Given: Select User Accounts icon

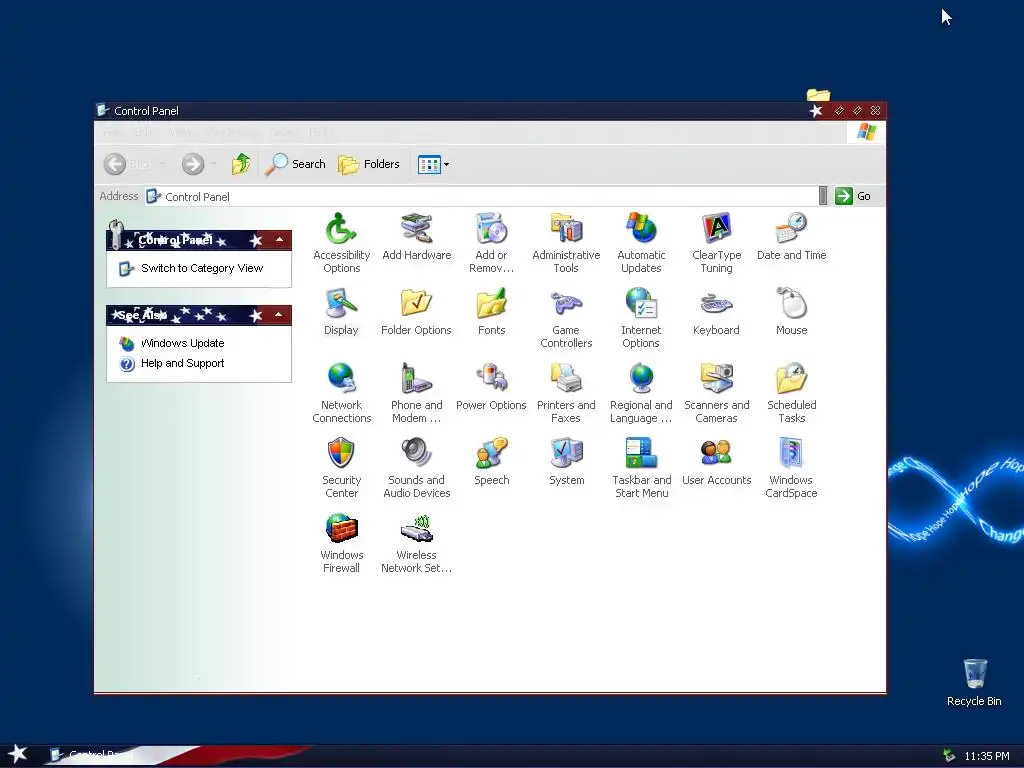Looking at the screenshot, I should tap(716, 462).
